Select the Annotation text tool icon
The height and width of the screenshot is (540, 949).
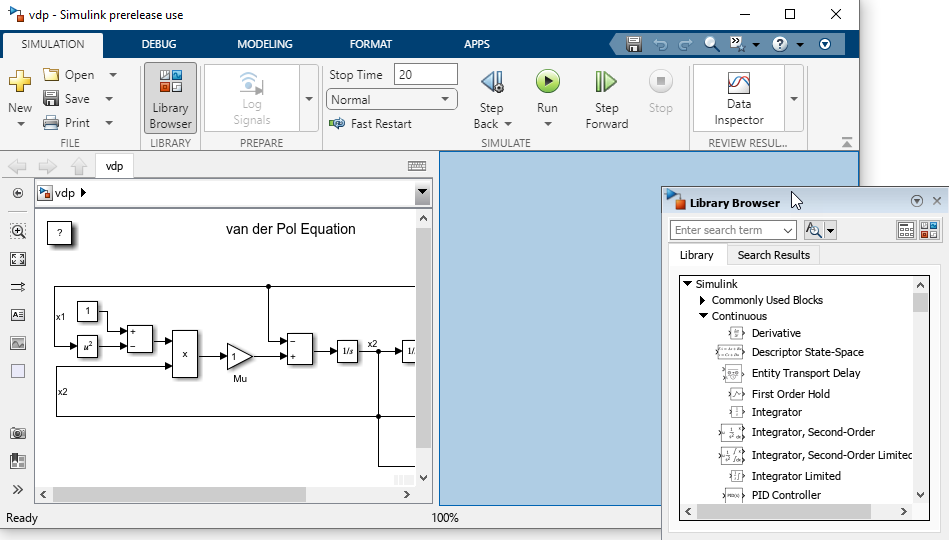point(18,315)
